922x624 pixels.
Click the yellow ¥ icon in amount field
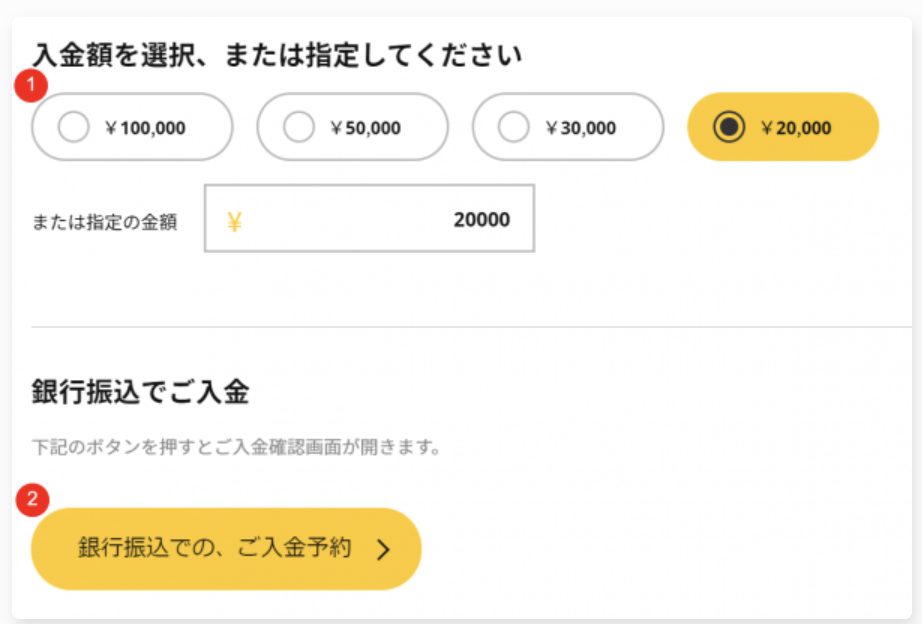pos(234,221)
